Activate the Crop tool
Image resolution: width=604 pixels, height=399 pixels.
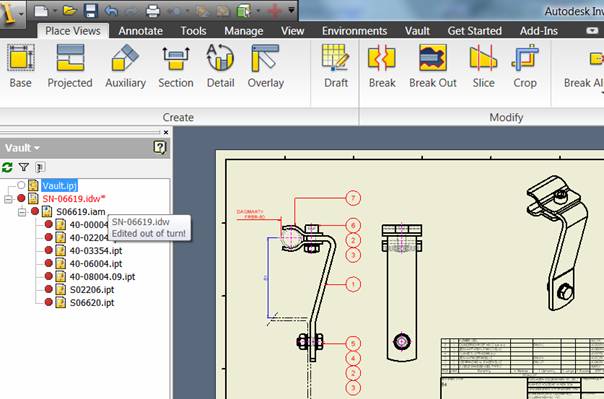[x=525, y=66]
